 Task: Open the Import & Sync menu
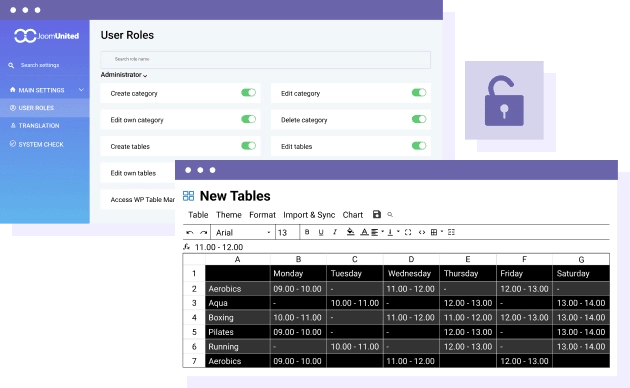pyautogui.click(x=309, y=215)
